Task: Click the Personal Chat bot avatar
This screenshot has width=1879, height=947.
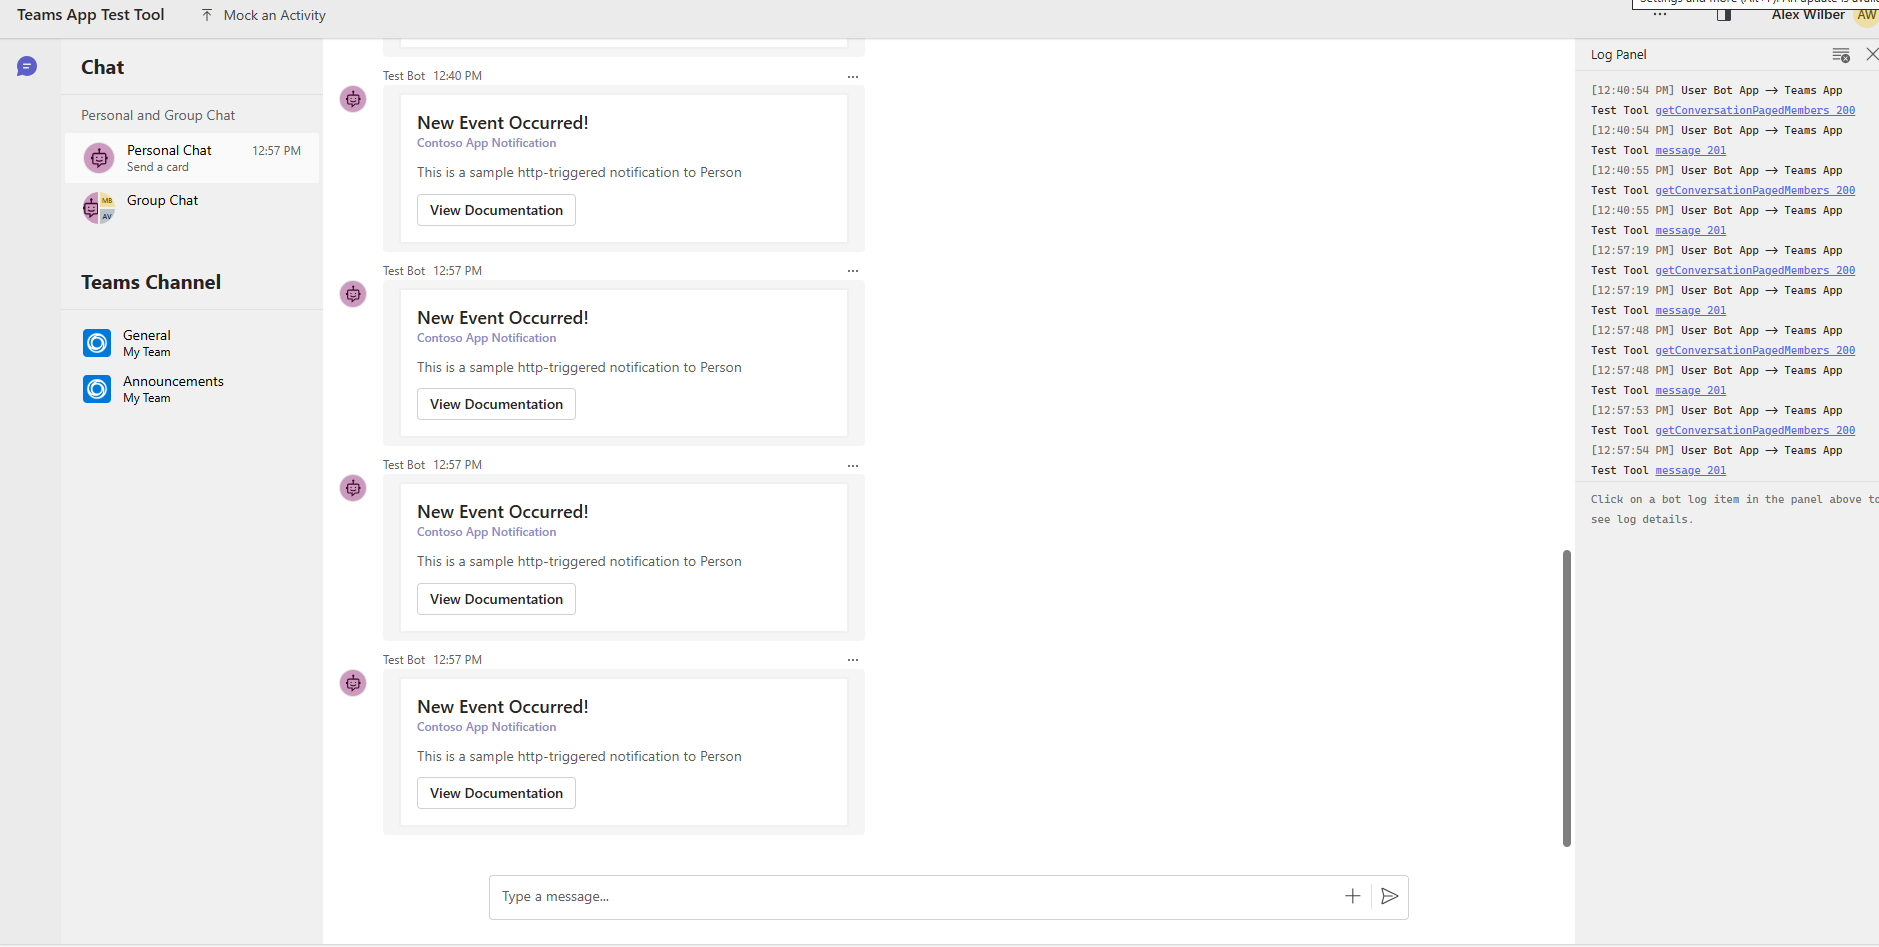Action: [98, 158]
